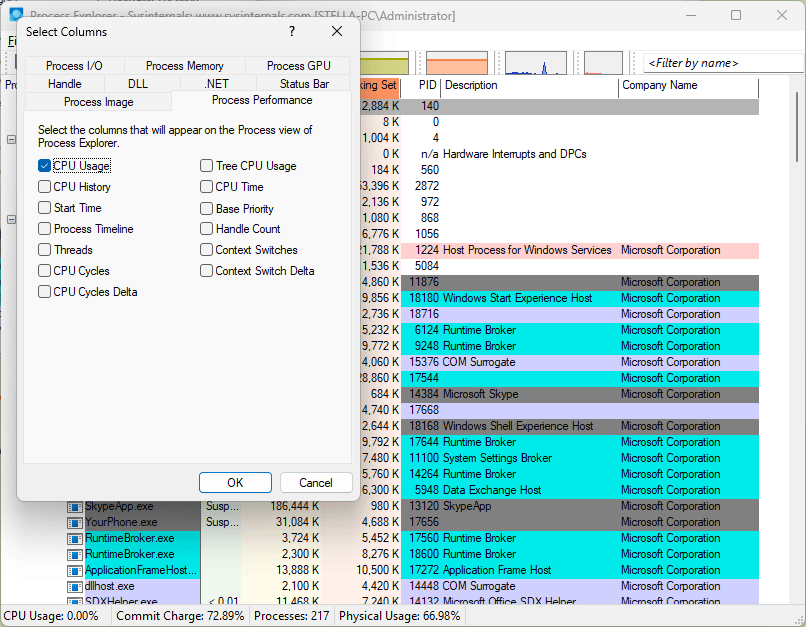Dismiss the dialog with Cancel
Screen dimensions: 806x627
point(316,482)
